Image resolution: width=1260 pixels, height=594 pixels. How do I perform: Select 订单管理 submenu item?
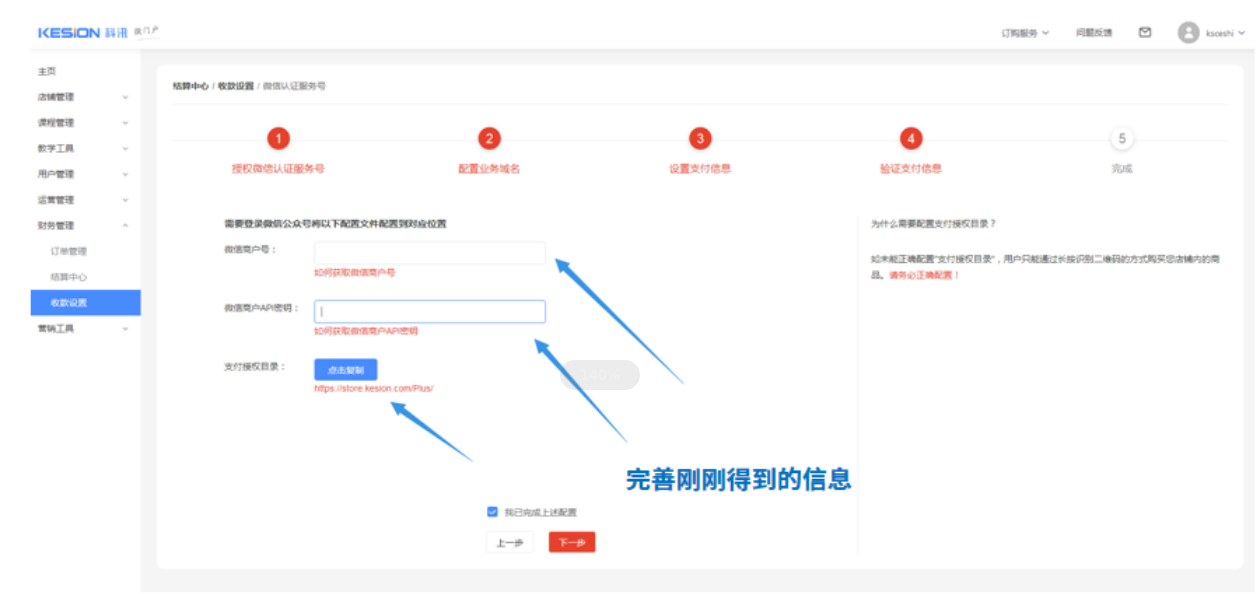pos(69,251)
